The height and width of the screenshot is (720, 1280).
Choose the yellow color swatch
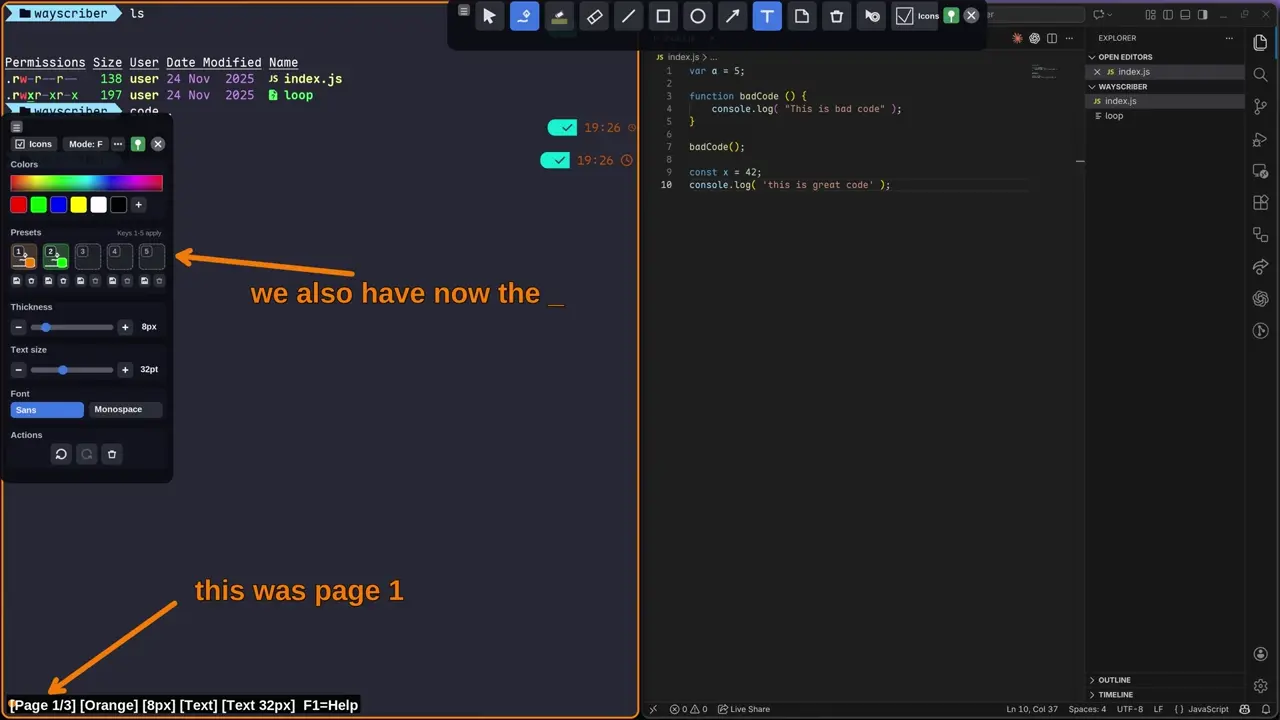78,205
